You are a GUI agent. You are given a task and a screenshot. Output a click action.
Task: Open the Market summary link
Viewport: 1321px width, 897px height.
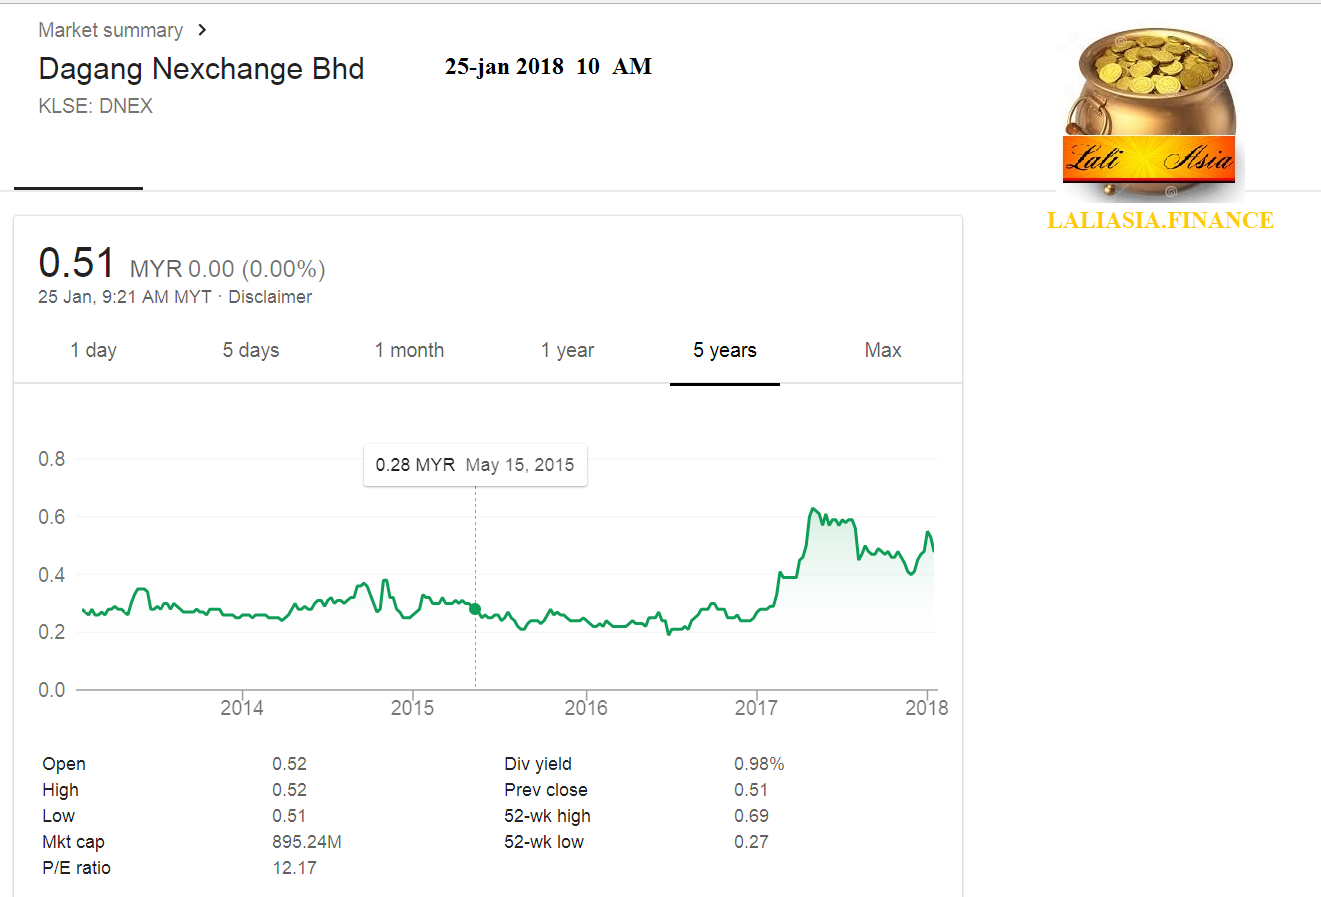pos(110,30)
